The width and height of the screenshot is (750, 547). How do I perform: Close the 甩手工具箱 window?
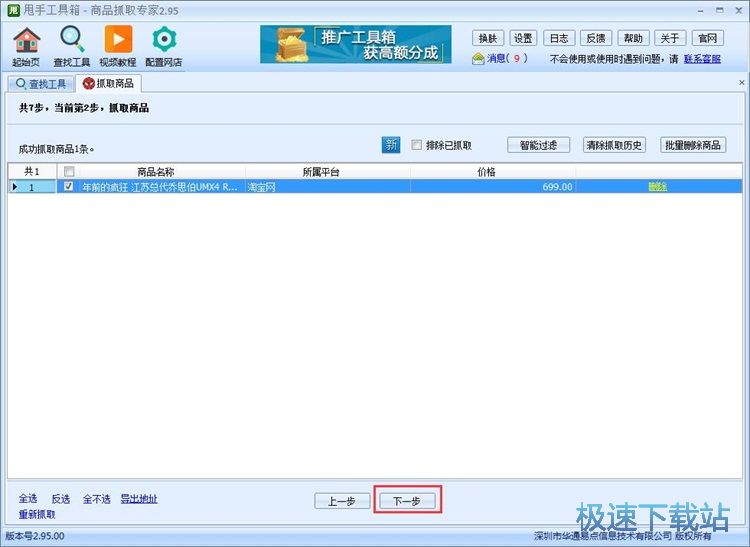739,10
